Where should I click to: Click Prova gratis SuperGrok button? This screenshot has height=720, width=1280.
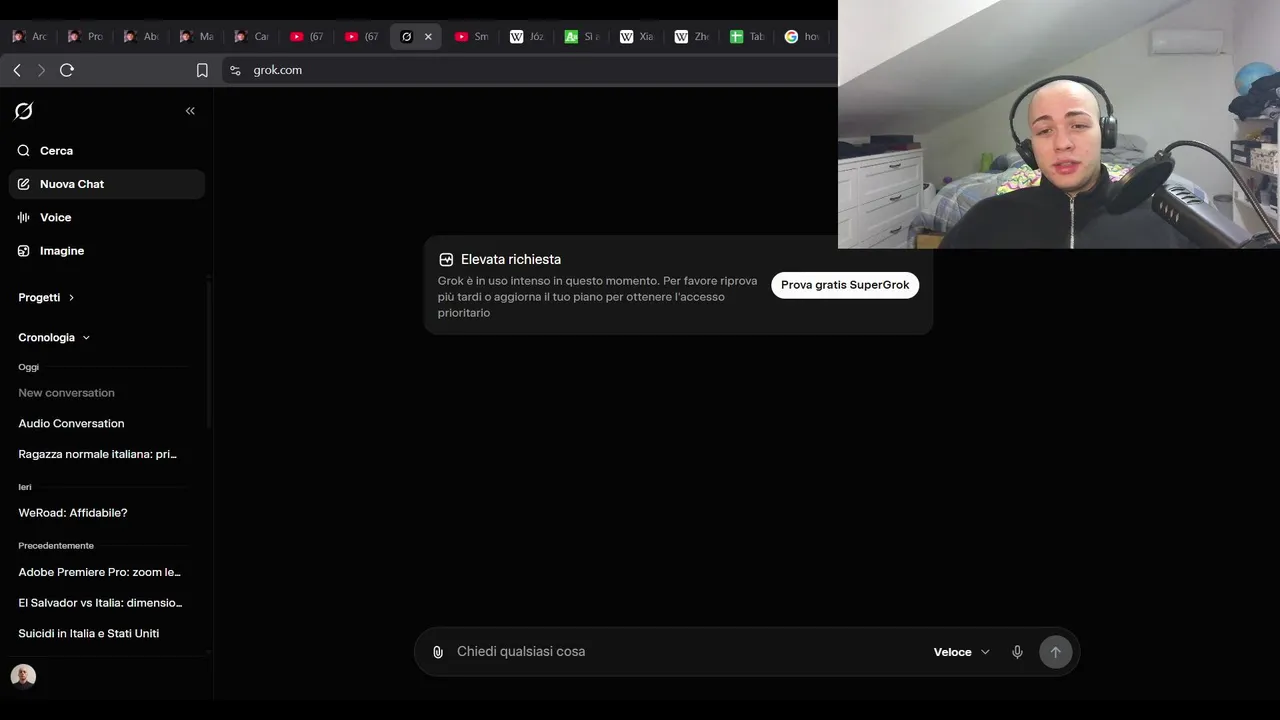[x=845, y=285]
